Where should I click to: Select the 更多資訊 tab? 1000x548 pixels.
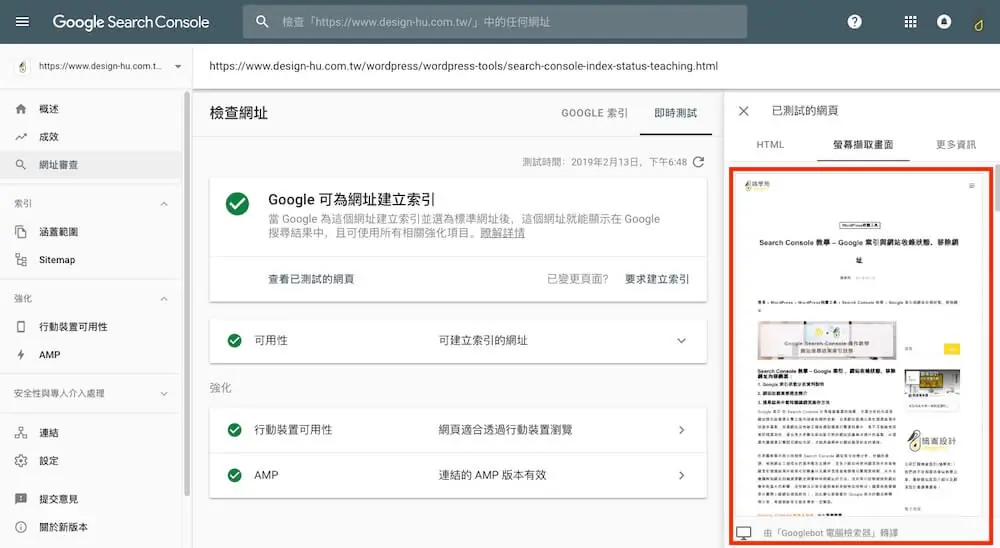[955, 145]
